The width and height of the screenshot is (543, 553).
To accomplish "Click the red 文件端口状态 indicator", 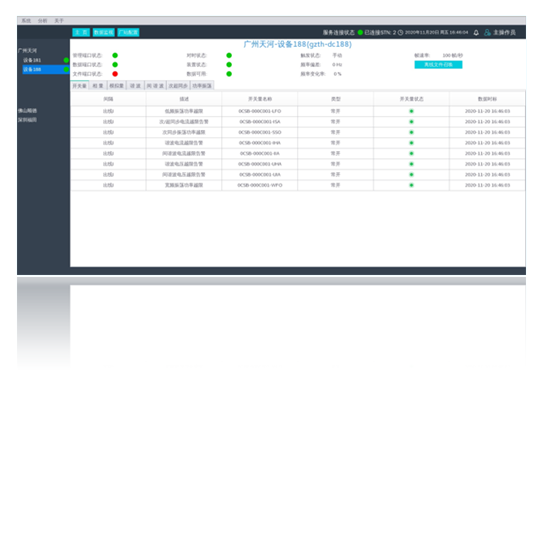I will [115, 74].
